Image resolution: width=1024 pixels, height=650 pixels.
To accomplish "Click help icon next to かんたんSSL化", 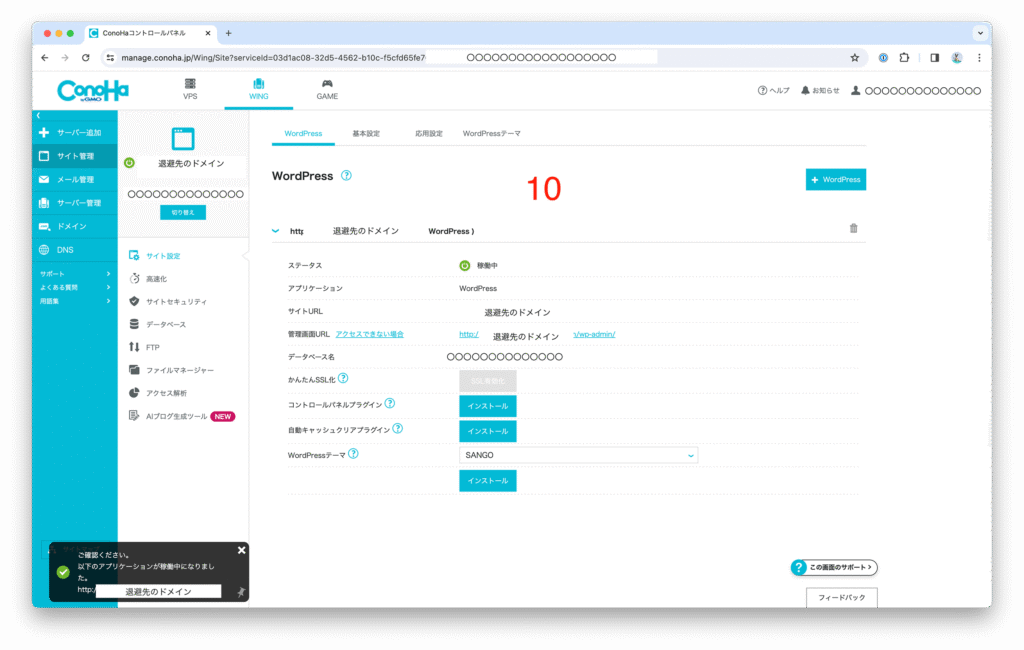I will [x=343, y=378].
